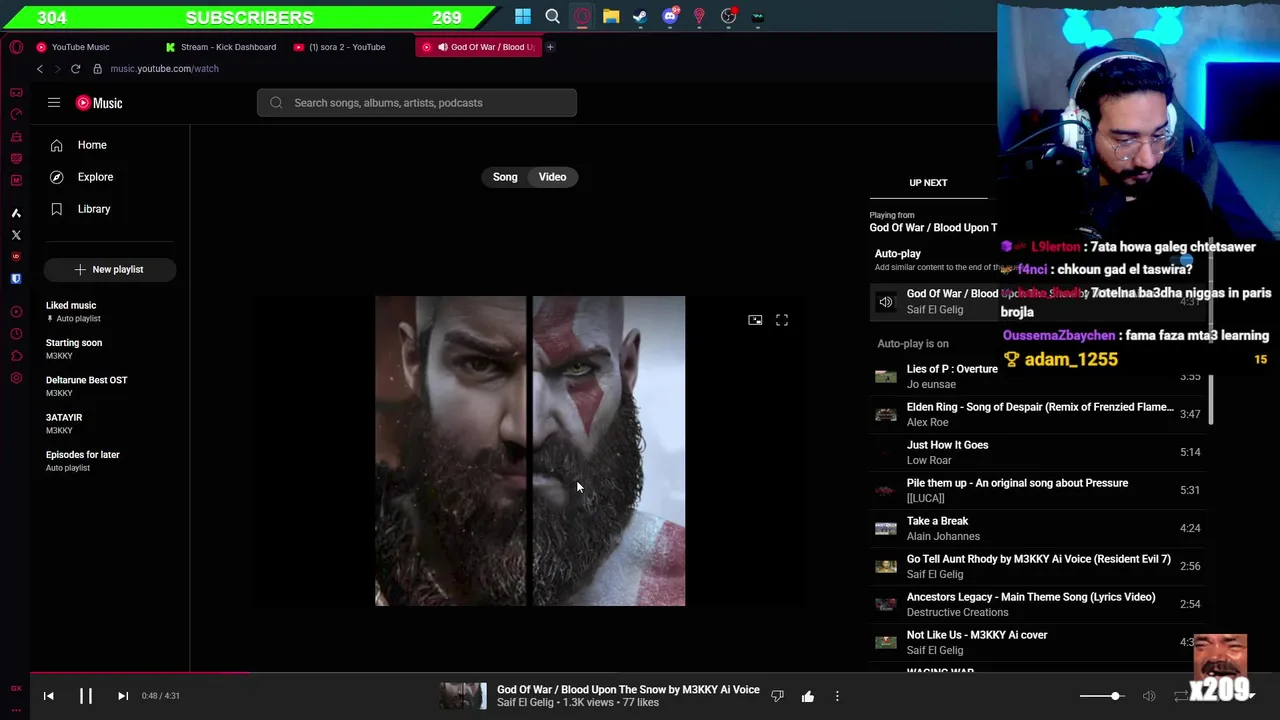Viewport: 1280px width, 720px height.
Task: Reload the current page
Action: tap(75, 69)
